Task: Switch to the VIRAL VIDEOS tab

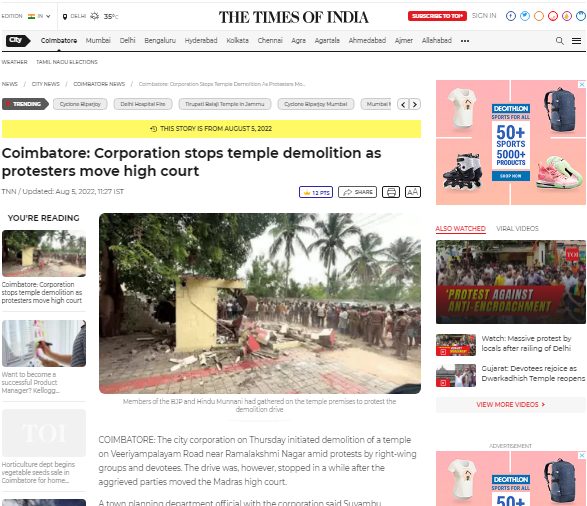Action: (517, 228)
